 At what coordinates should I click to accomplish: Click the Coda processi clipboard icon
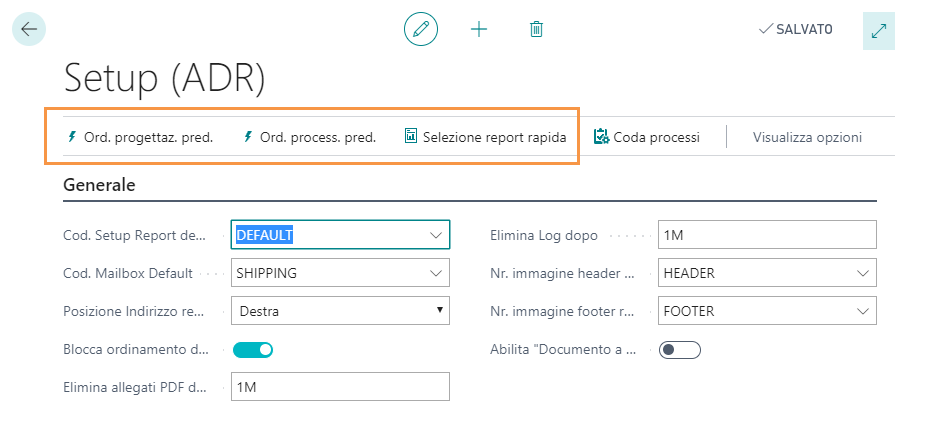[x=601, y=137]
